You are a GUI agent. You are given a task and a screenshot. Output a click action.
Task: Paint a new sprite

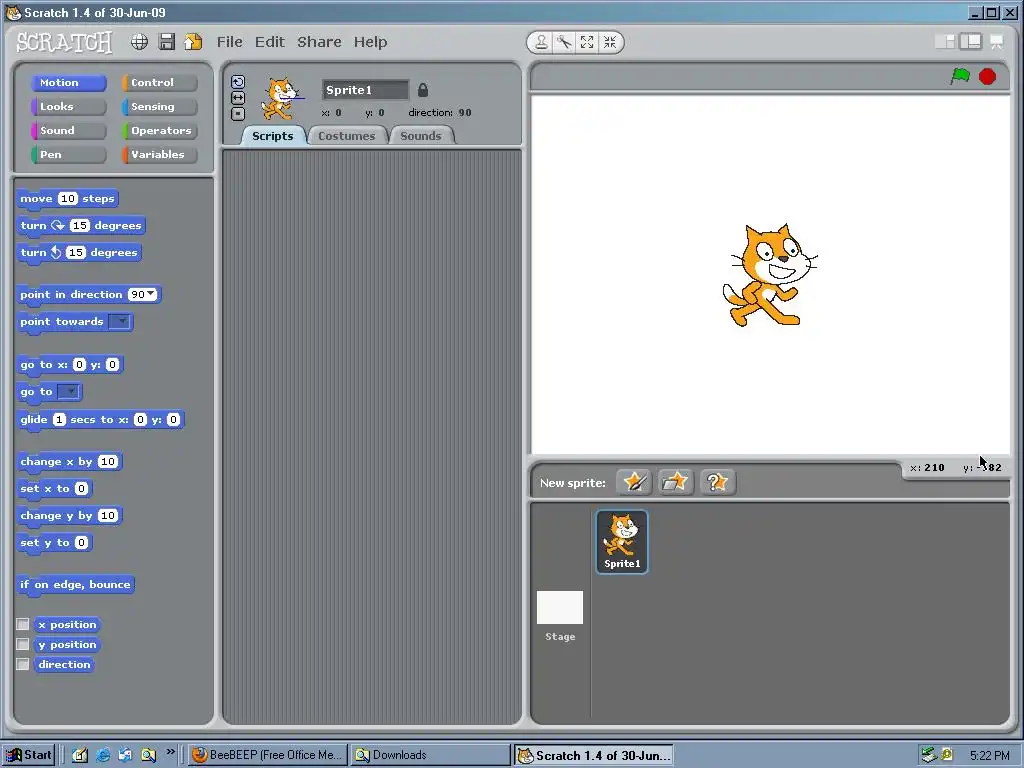634,483
